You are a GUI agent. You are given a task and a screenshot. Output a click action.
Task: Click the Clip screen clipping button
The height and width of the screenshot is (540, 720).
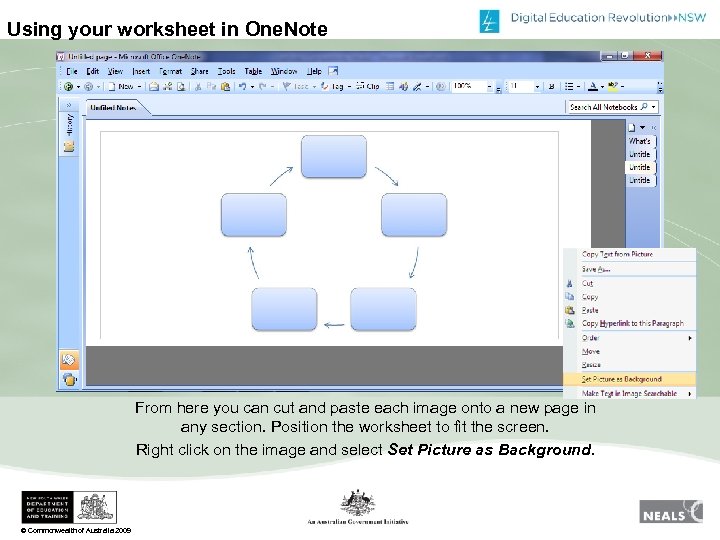coord(368,86)
